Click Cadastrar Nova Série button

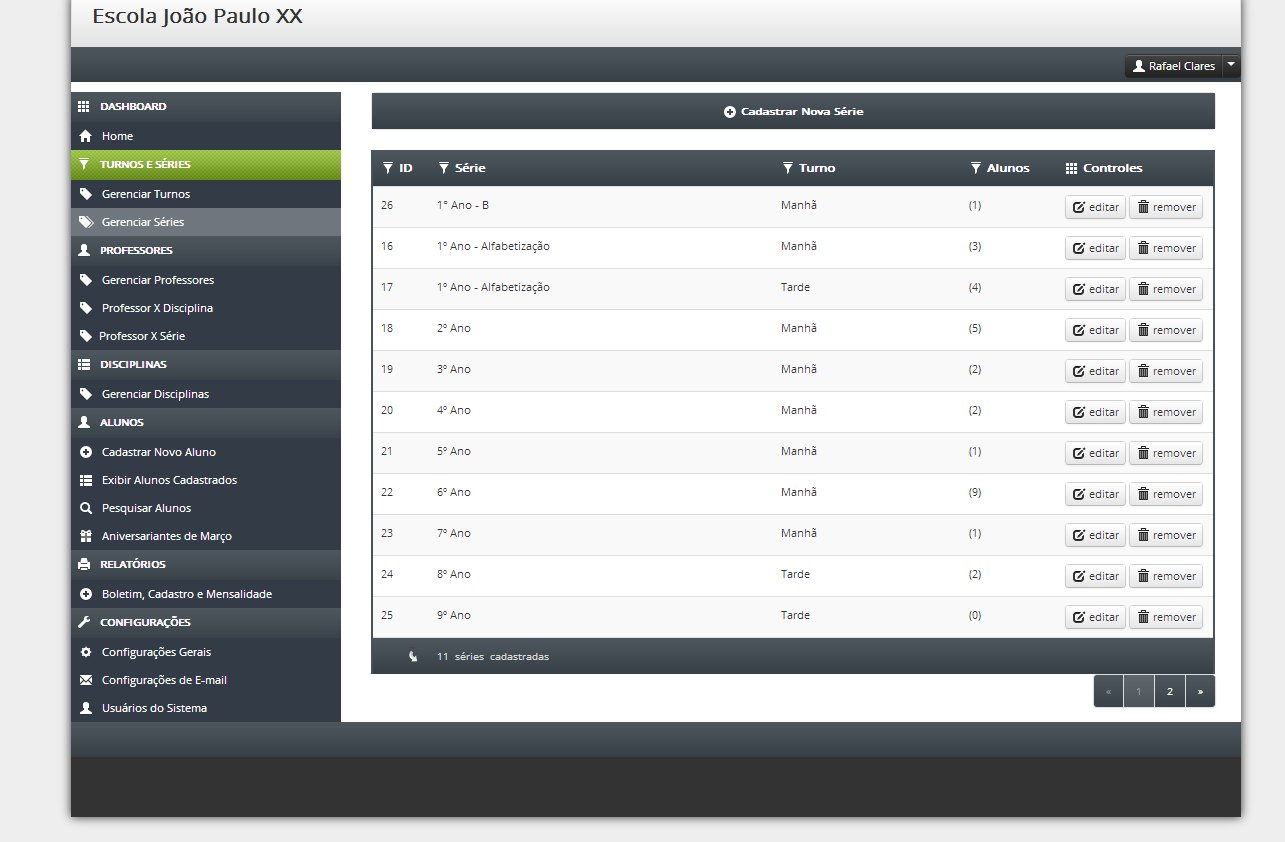click(x=793, y=111)
